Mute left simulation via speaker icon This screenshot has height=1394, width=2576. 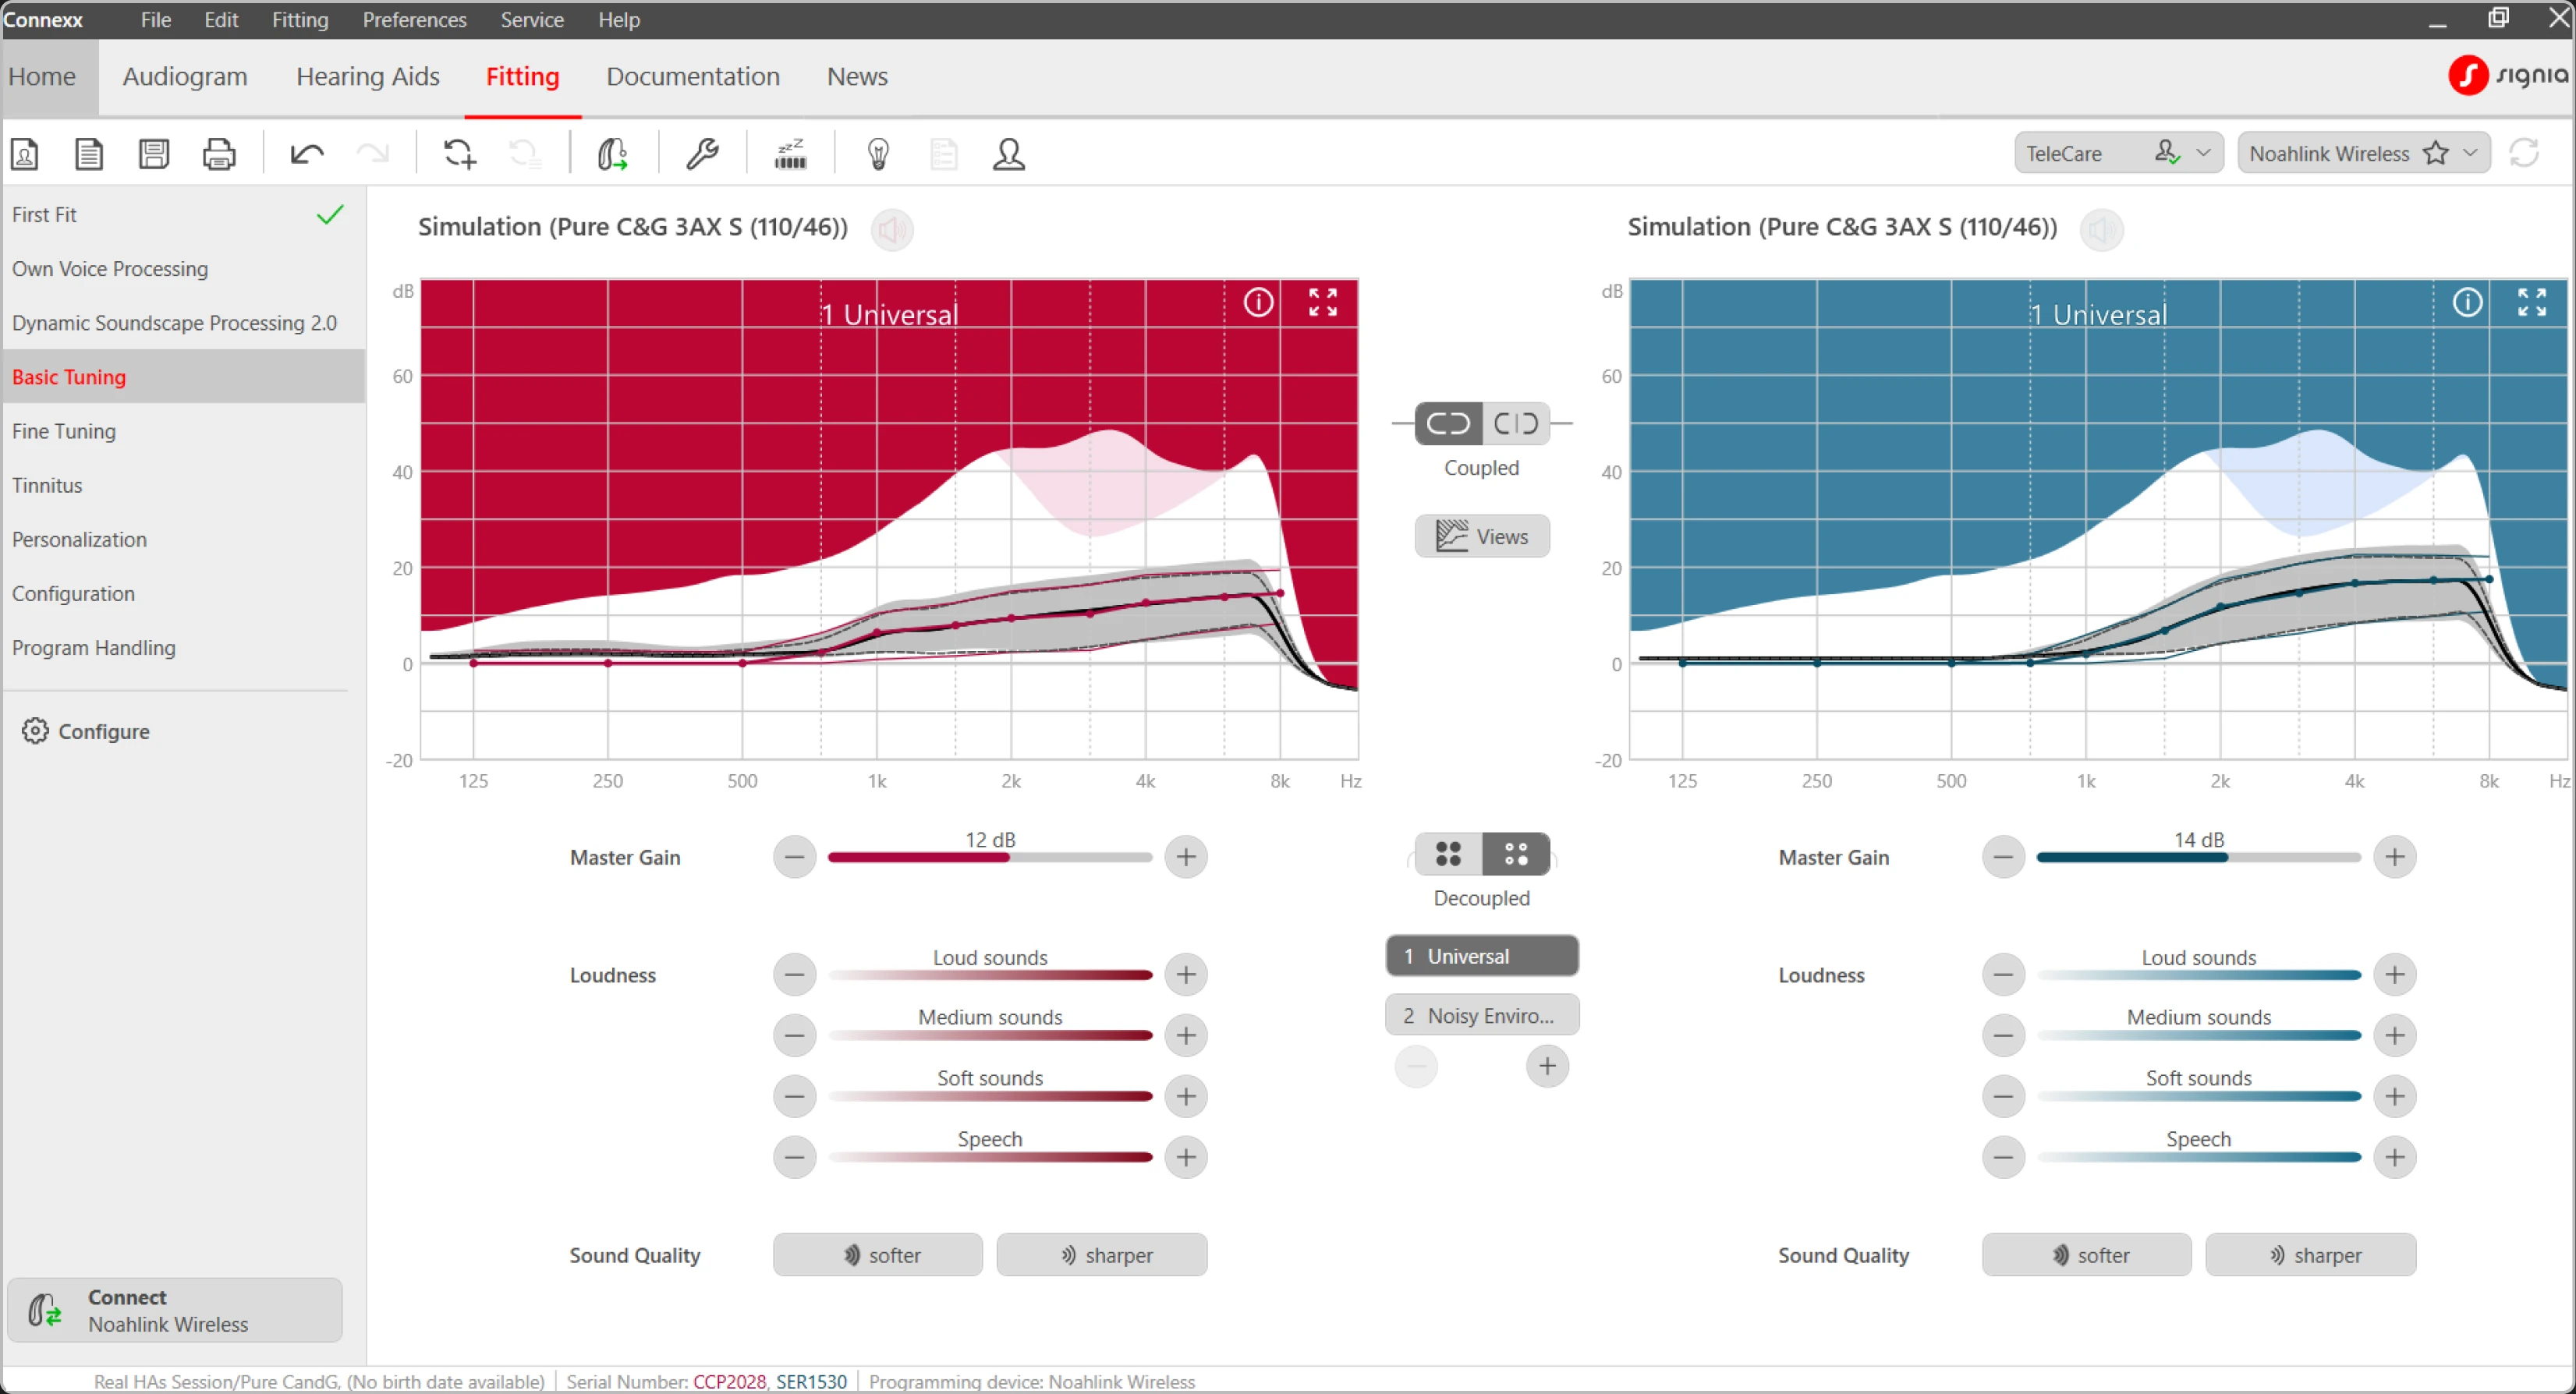[892, 230]
